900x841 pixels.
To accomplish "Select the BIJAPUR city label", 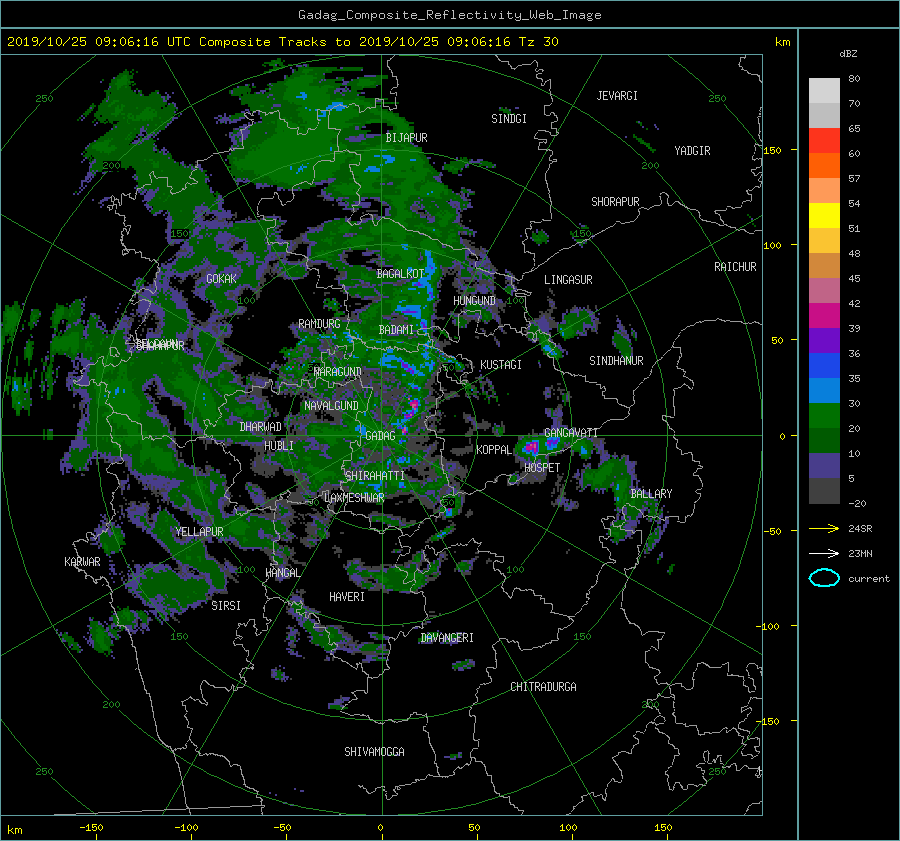I will [x=406, y=138].
